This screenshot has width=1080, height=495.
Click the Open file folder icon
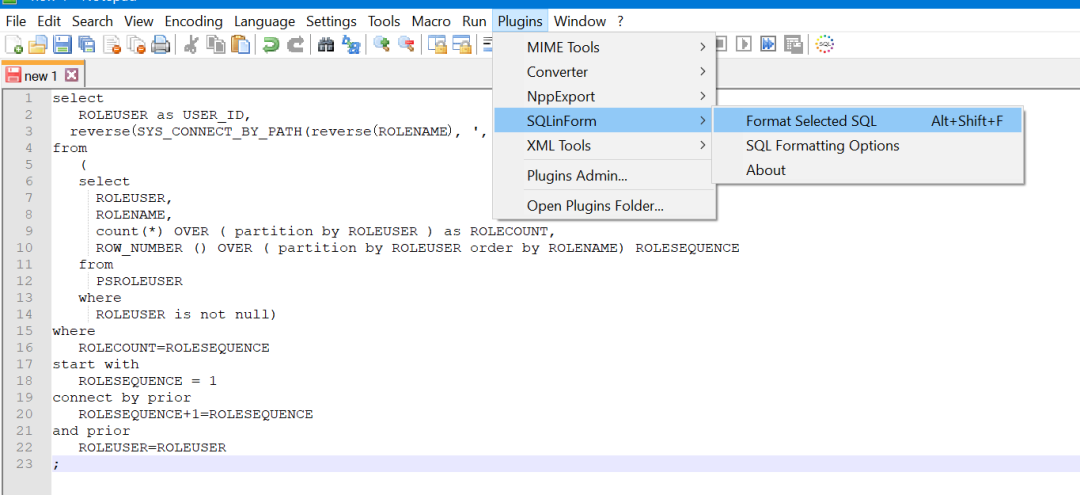coord(38,45)
